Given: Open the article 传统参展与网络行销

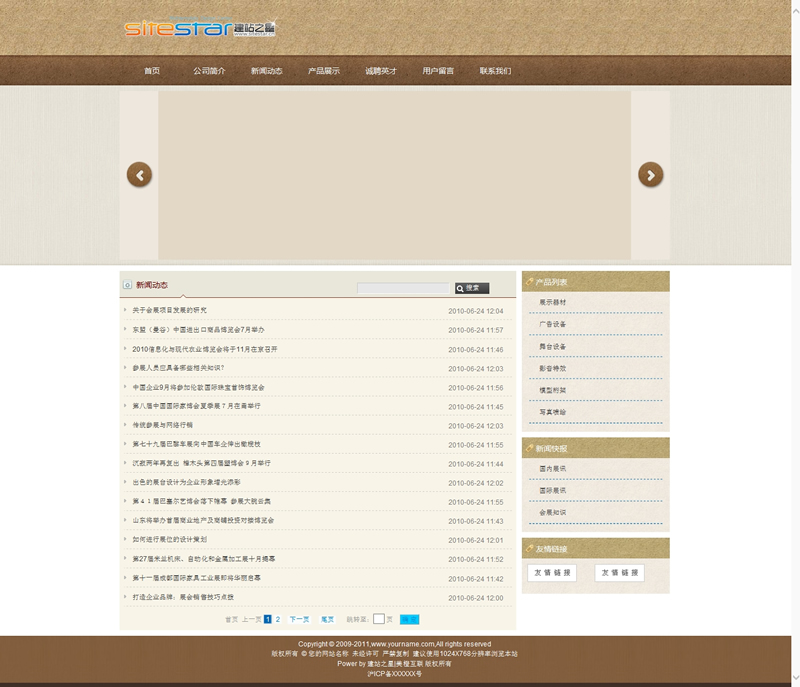Looking at the screenshot, I should (163, 426).
